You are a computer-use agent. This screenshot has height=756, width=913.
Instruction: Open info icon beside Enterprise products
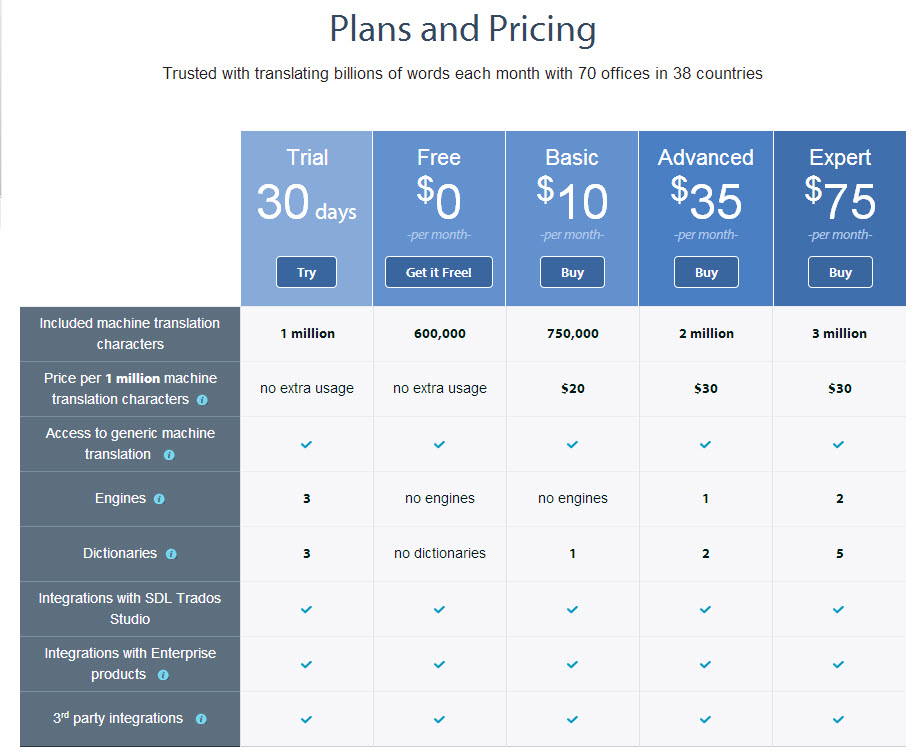(x=163, y=675)
